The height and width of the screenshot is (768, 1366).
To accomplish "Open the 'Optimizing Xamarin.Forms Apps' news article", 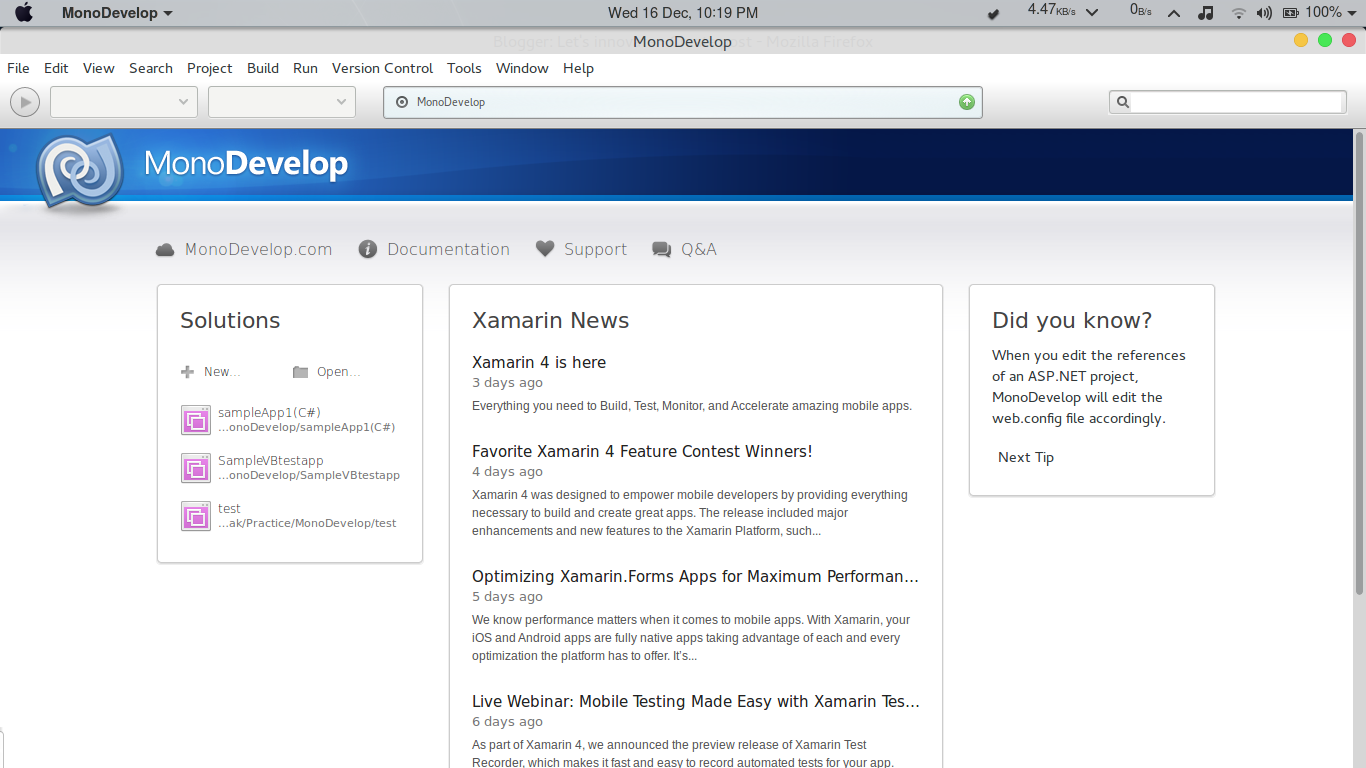I will pyautogui.click(x=695, y=576).
